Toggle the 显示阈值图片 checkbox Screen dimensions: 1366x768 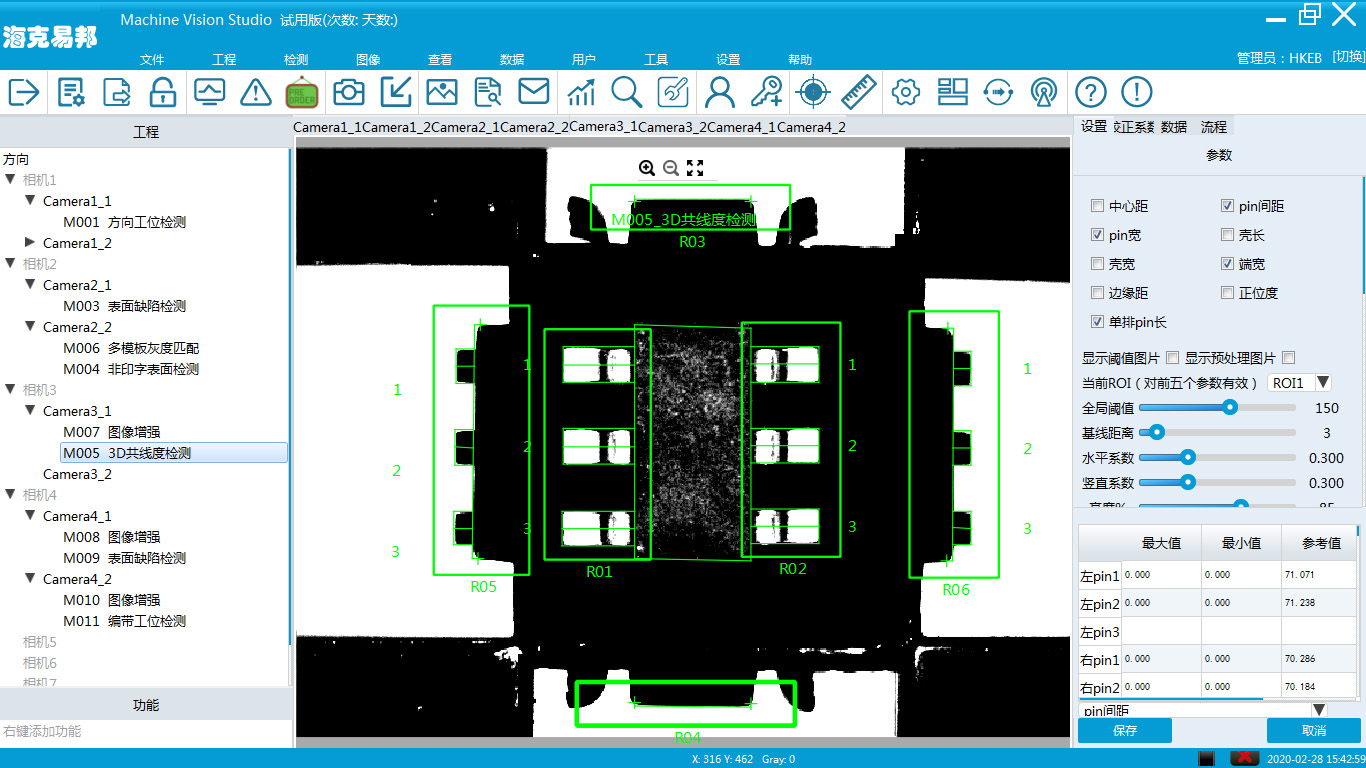click(1172, 358)
